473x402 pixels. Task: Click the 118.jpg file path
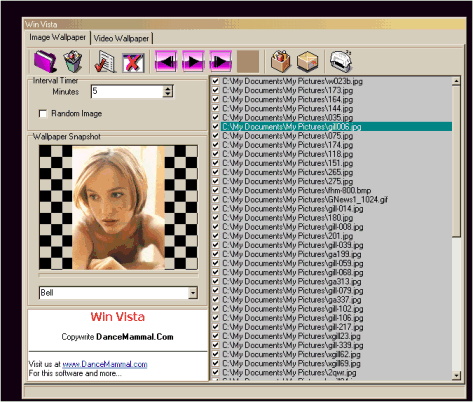(x=288, y=154)
